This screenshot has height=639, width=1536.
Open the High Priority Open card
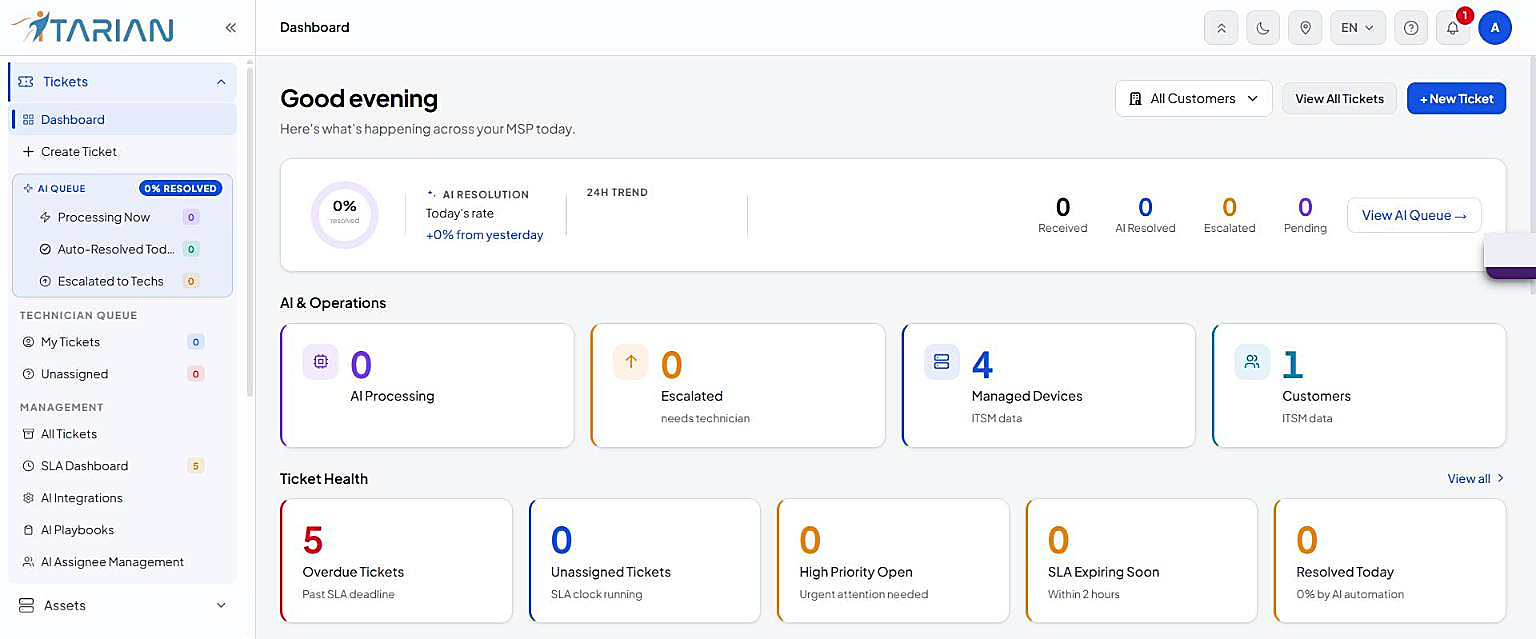pyautogui.click(x=893, y=560)
